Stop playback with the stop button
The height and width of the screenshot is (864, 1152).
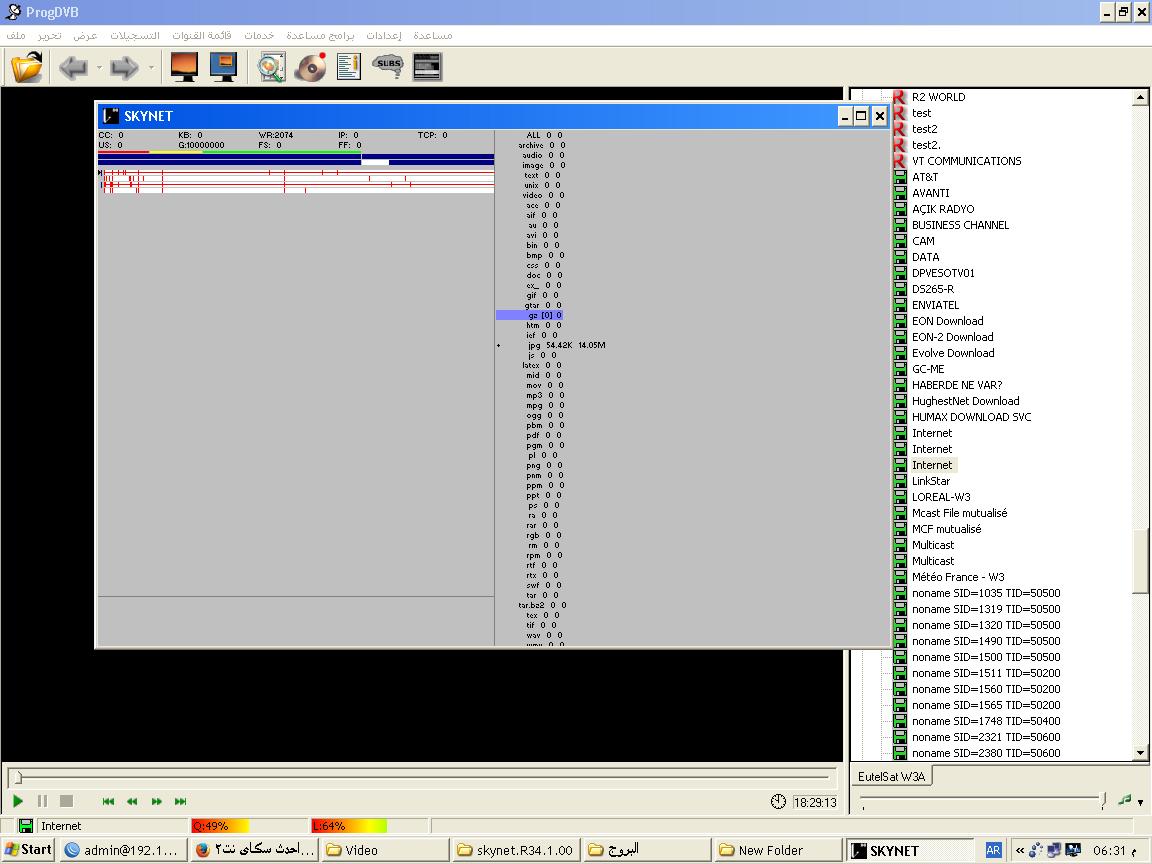click(66, 801)
